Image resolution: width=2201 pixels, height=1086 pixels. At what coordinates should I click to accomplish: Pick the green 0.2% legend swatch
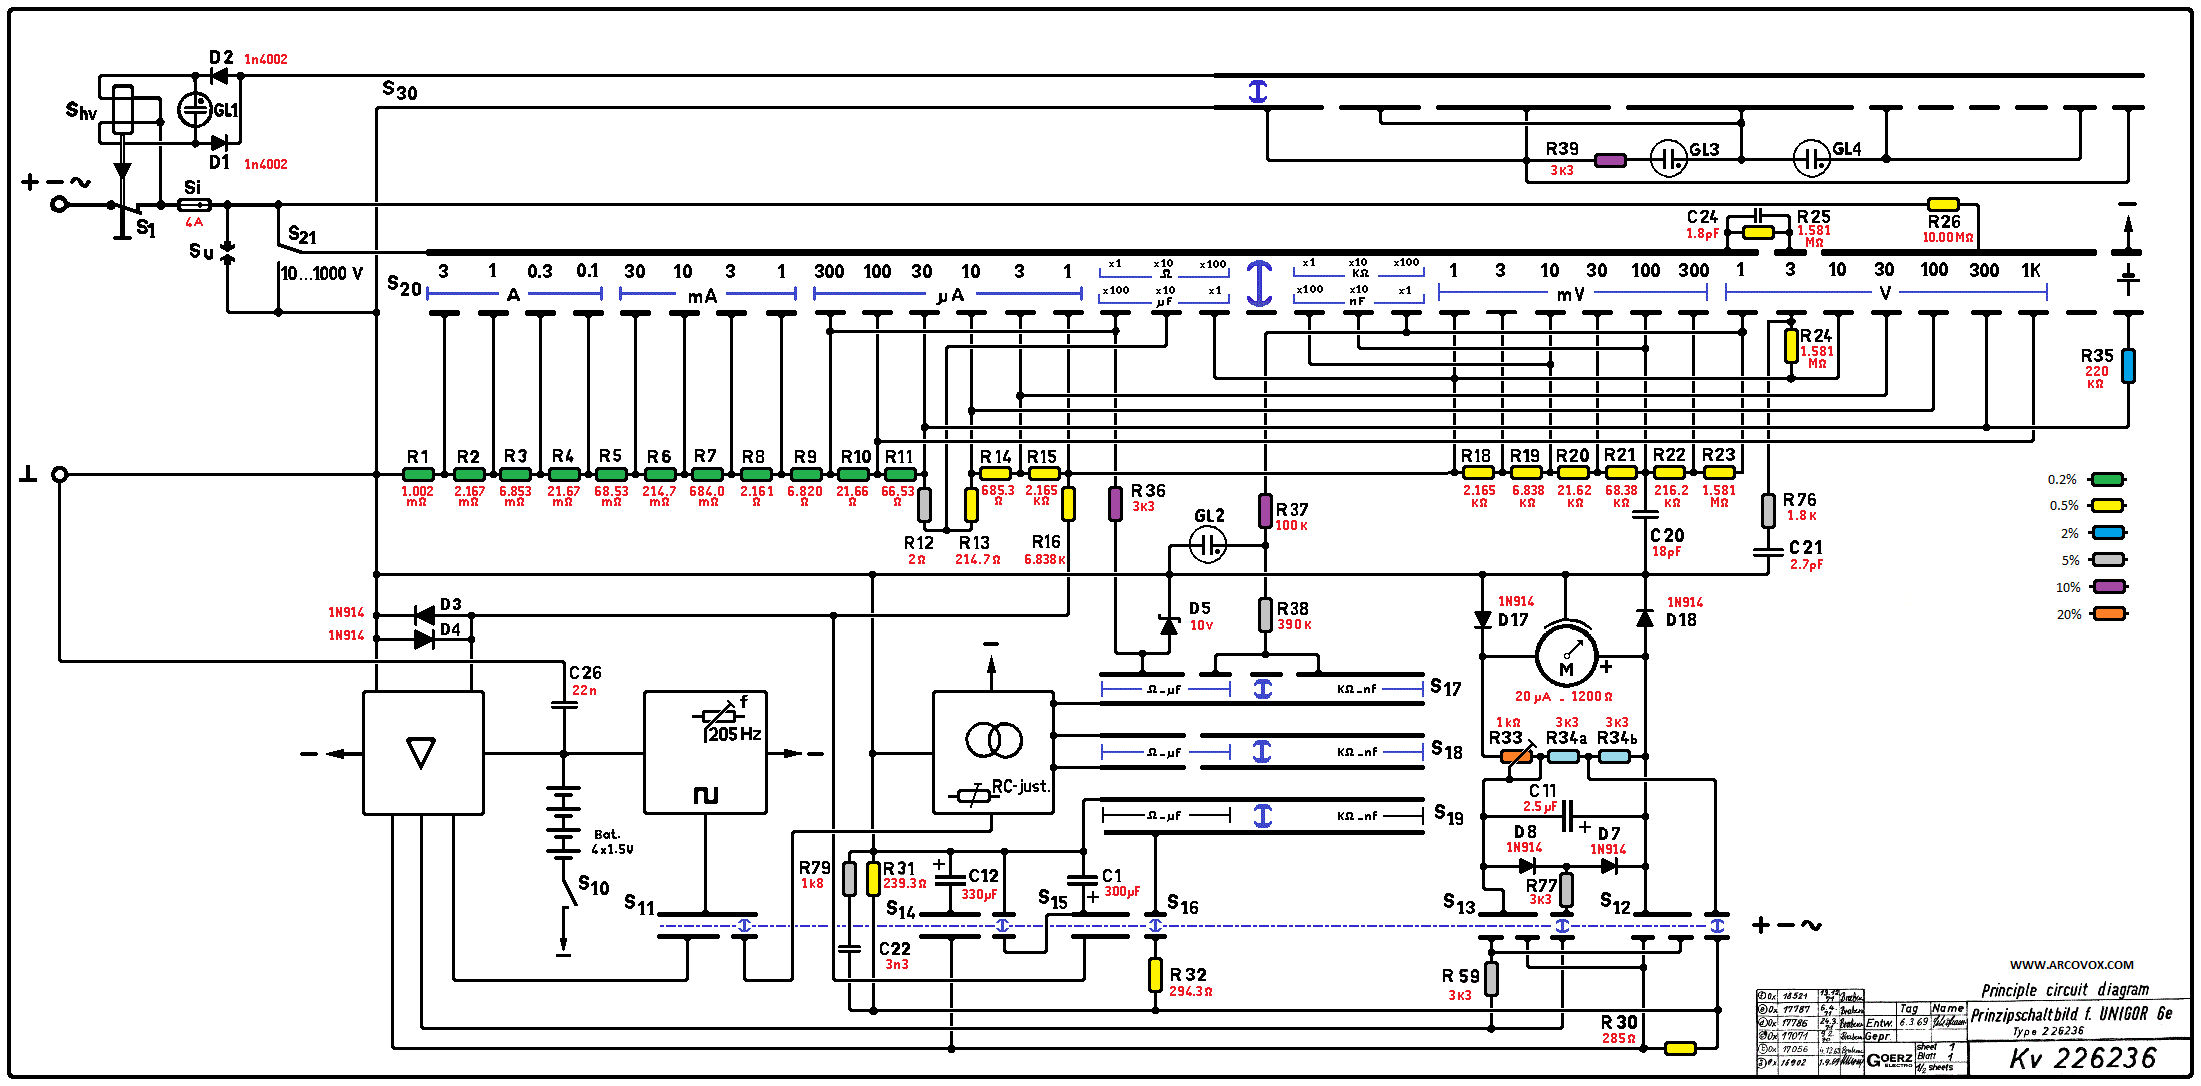(x=2108, y=479)
